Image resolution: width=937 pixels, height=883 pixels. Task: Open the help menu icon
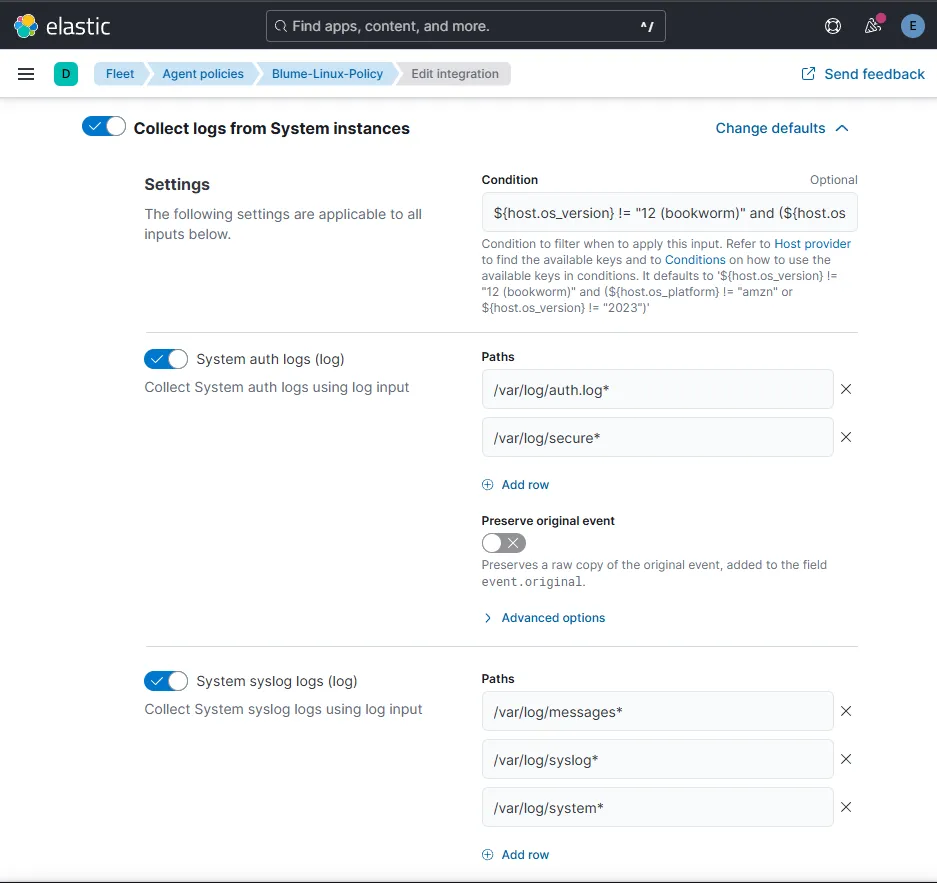click(833, 26)
